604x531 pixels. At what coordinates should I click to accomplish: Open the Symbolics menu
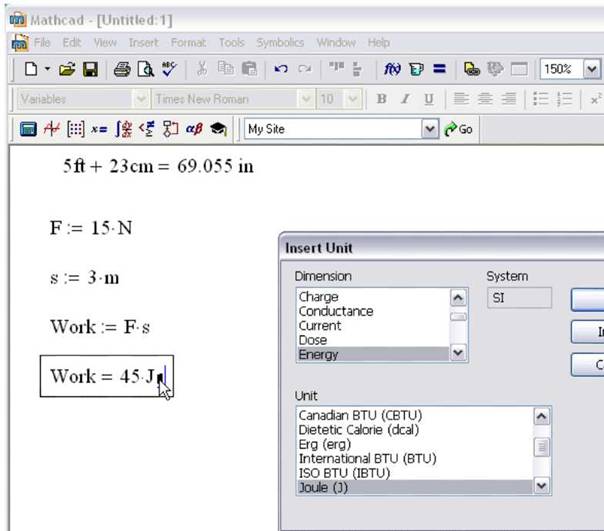pyautogui.click(x=282, y=43)
